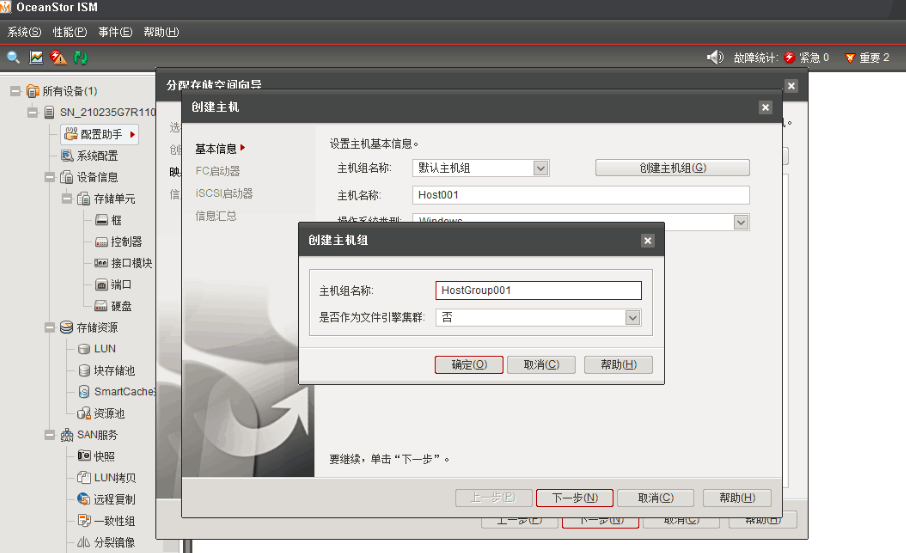The image size is (906, 553).
Task: Click the SAN服务 node icon
Action: [x=67, y=435]
